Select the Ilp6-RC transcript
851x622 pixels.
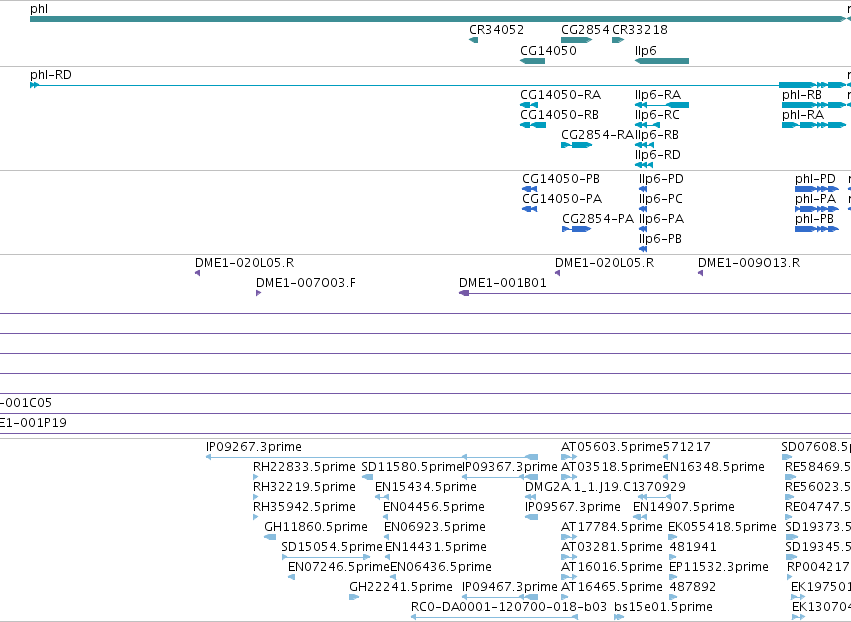(x=647, y=125)
